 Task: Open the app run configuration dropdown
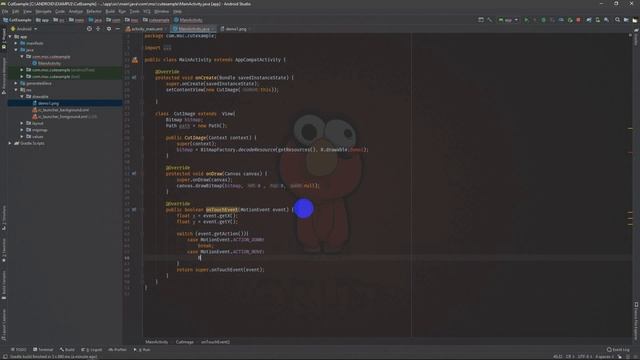tap(508, 20)
